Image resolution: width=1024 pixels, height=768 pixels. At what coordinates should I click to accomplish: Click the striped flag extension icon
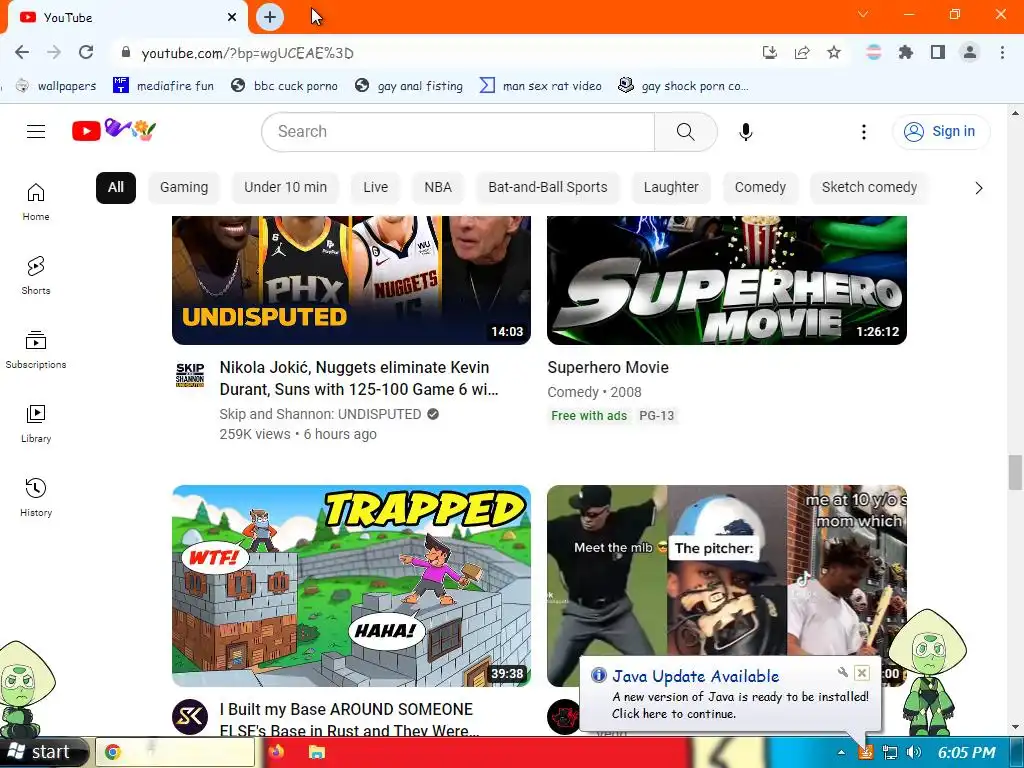[874, 52]
